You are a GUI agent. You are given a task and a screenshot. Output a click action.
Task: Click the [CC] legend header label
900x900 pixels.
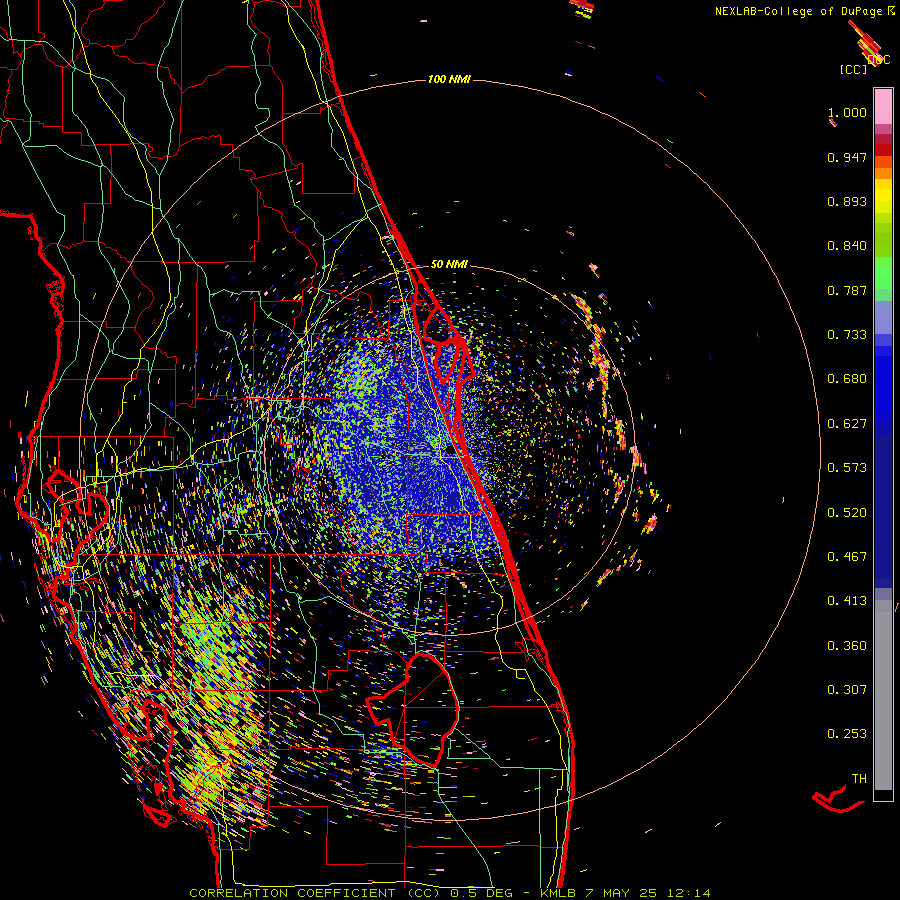(854, 69)
